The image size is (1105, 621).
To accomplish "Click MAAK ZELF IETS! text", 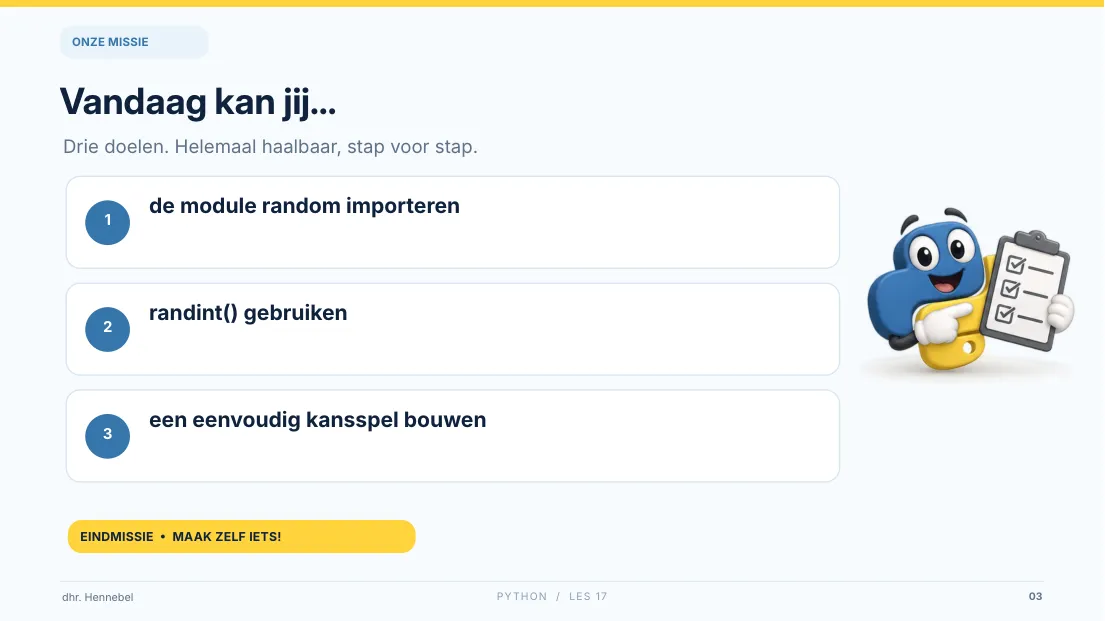I will [x=227, y=536].
